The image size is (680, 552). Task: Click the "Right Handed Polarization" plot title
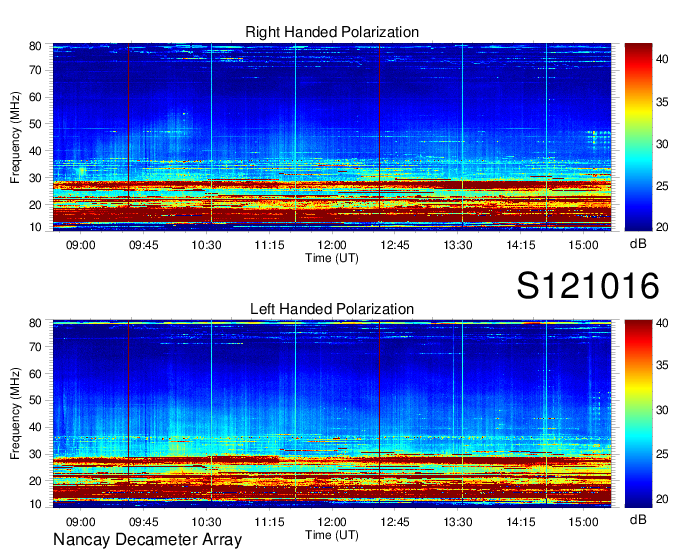332,32
